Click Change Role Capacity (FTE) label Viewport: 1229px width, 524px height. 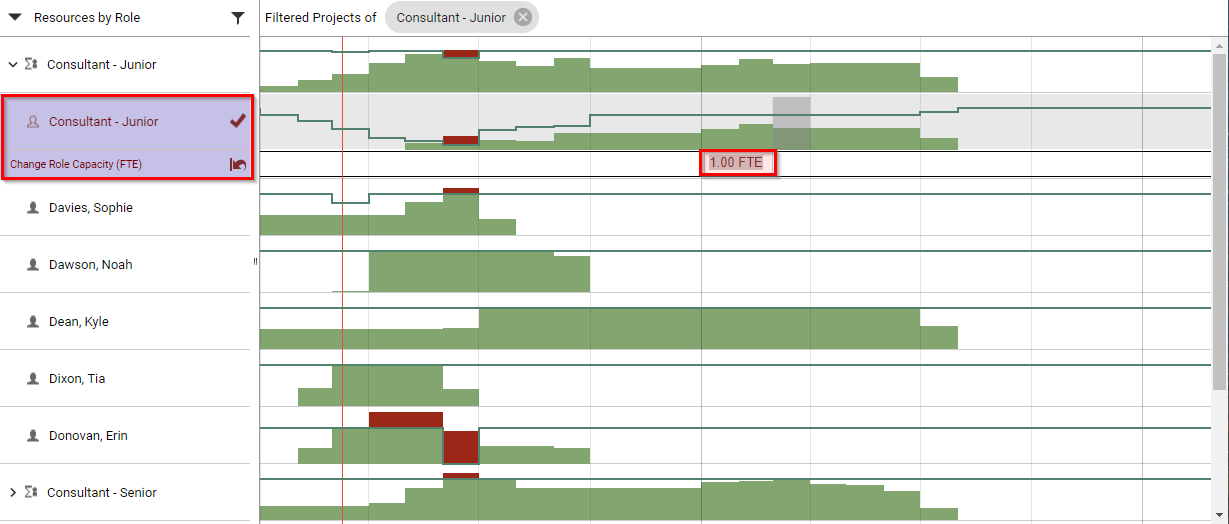76,164
